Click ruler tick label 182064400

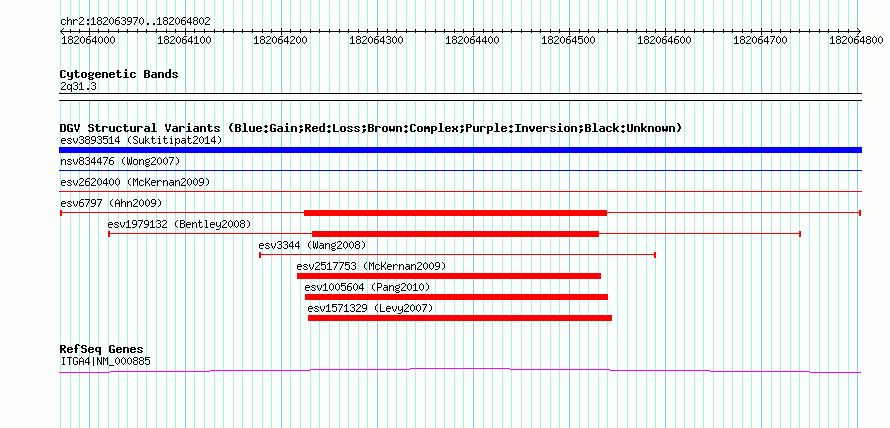click(x=473, y=40)
